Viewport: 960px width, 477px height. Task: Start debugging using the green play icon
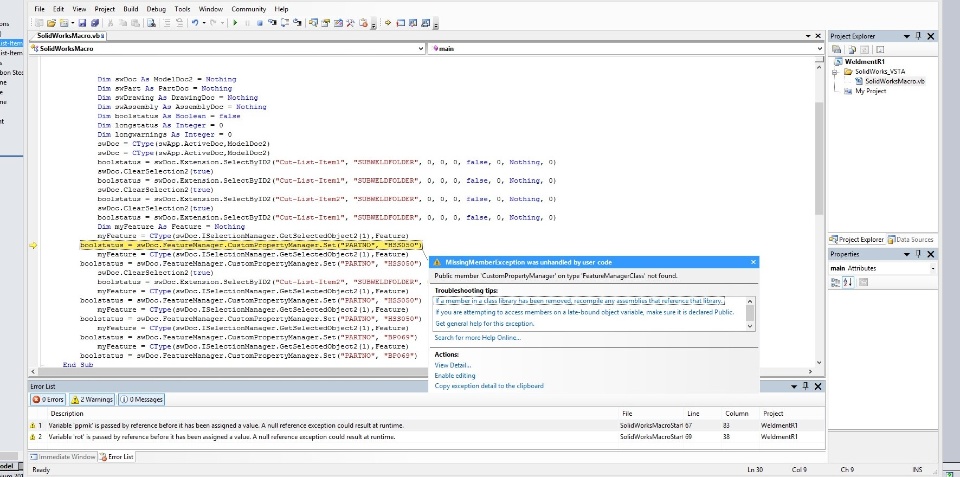pos(234,23)
